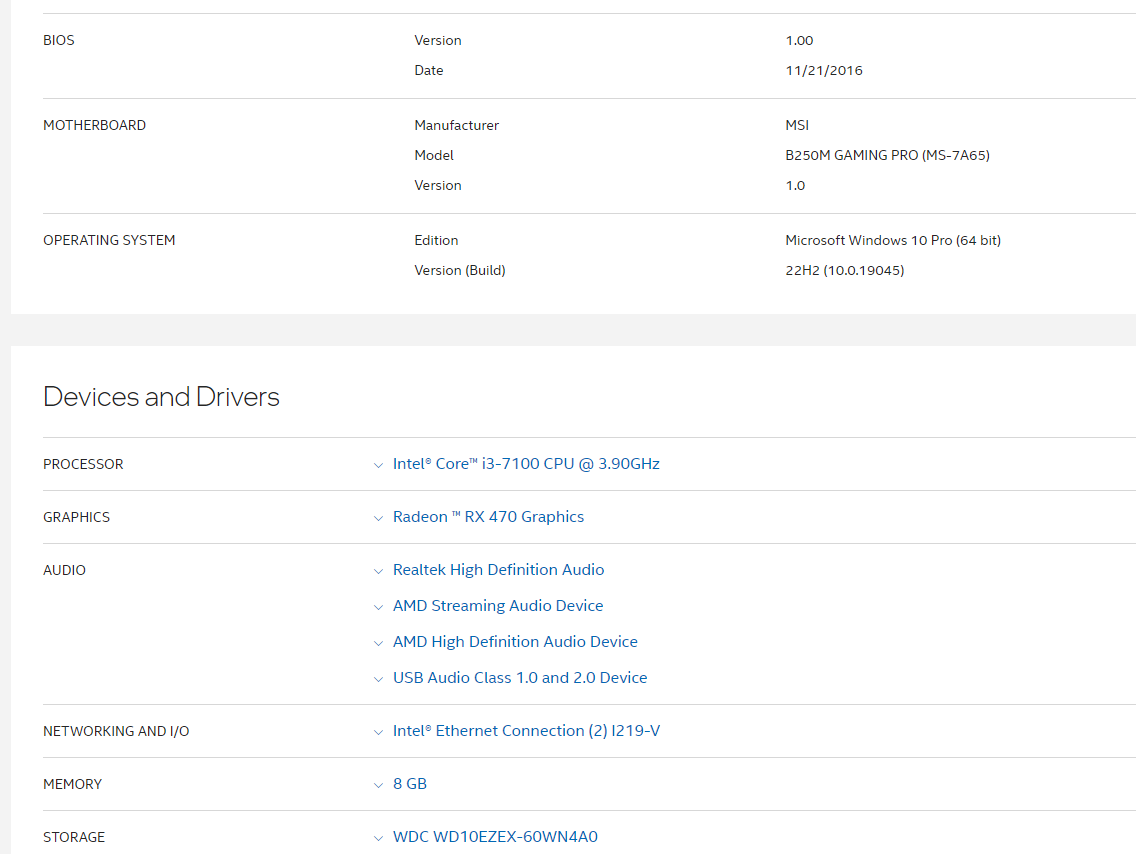Screen dimensions: 1136x854
Task: Click the AMD High Definition Audio Device link
Action: pos(515,642)
